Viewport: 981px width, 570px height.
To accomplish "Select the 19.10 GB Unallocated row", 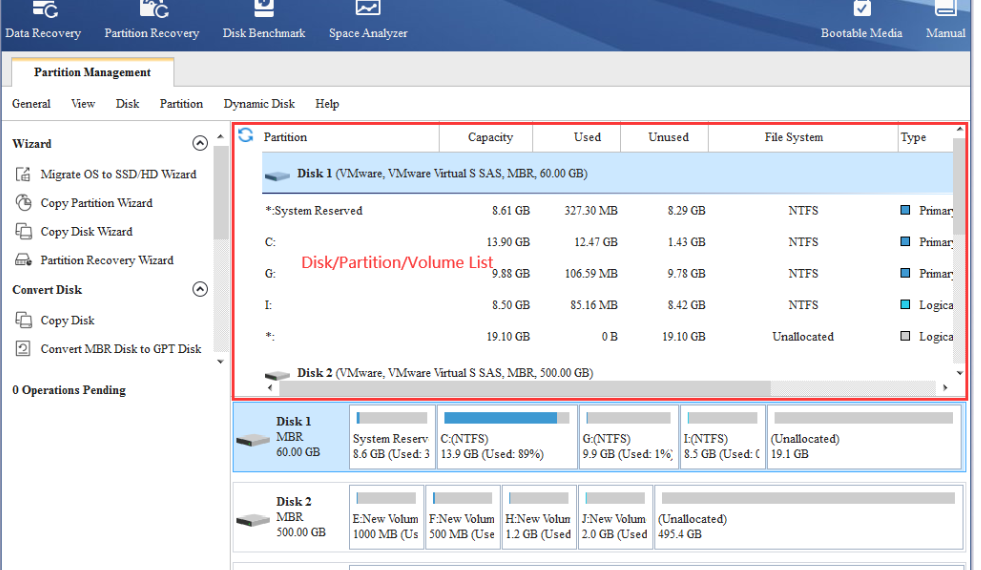I will (x=607, y=337).
